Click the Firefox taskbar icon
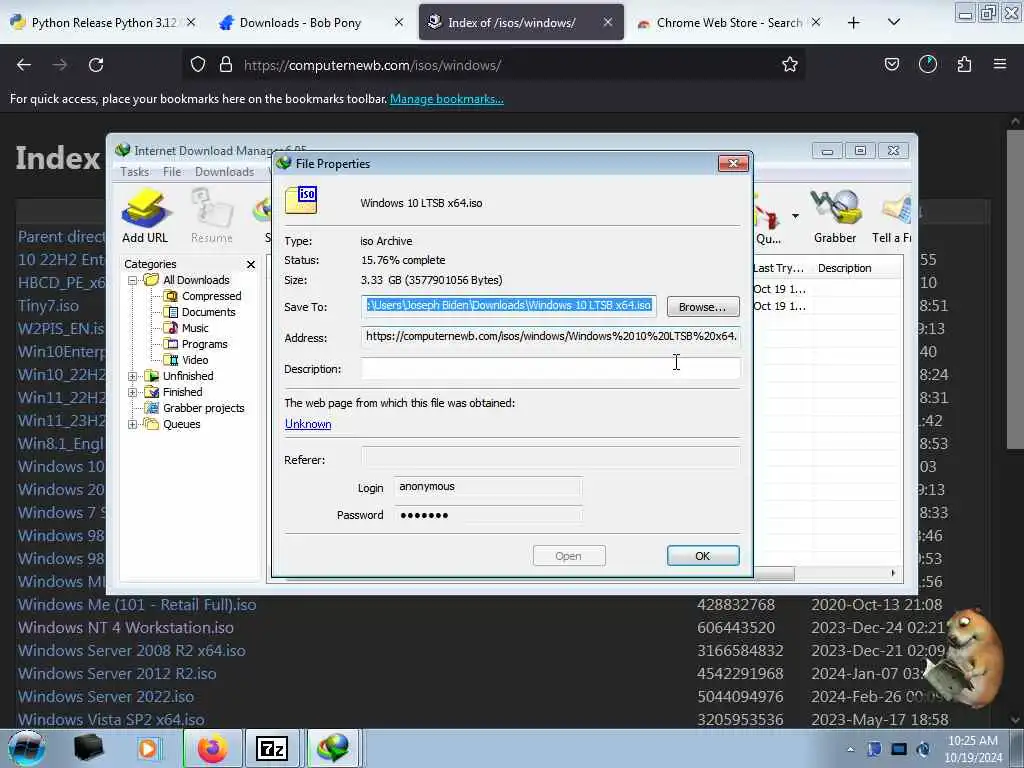 click(212, 748)
